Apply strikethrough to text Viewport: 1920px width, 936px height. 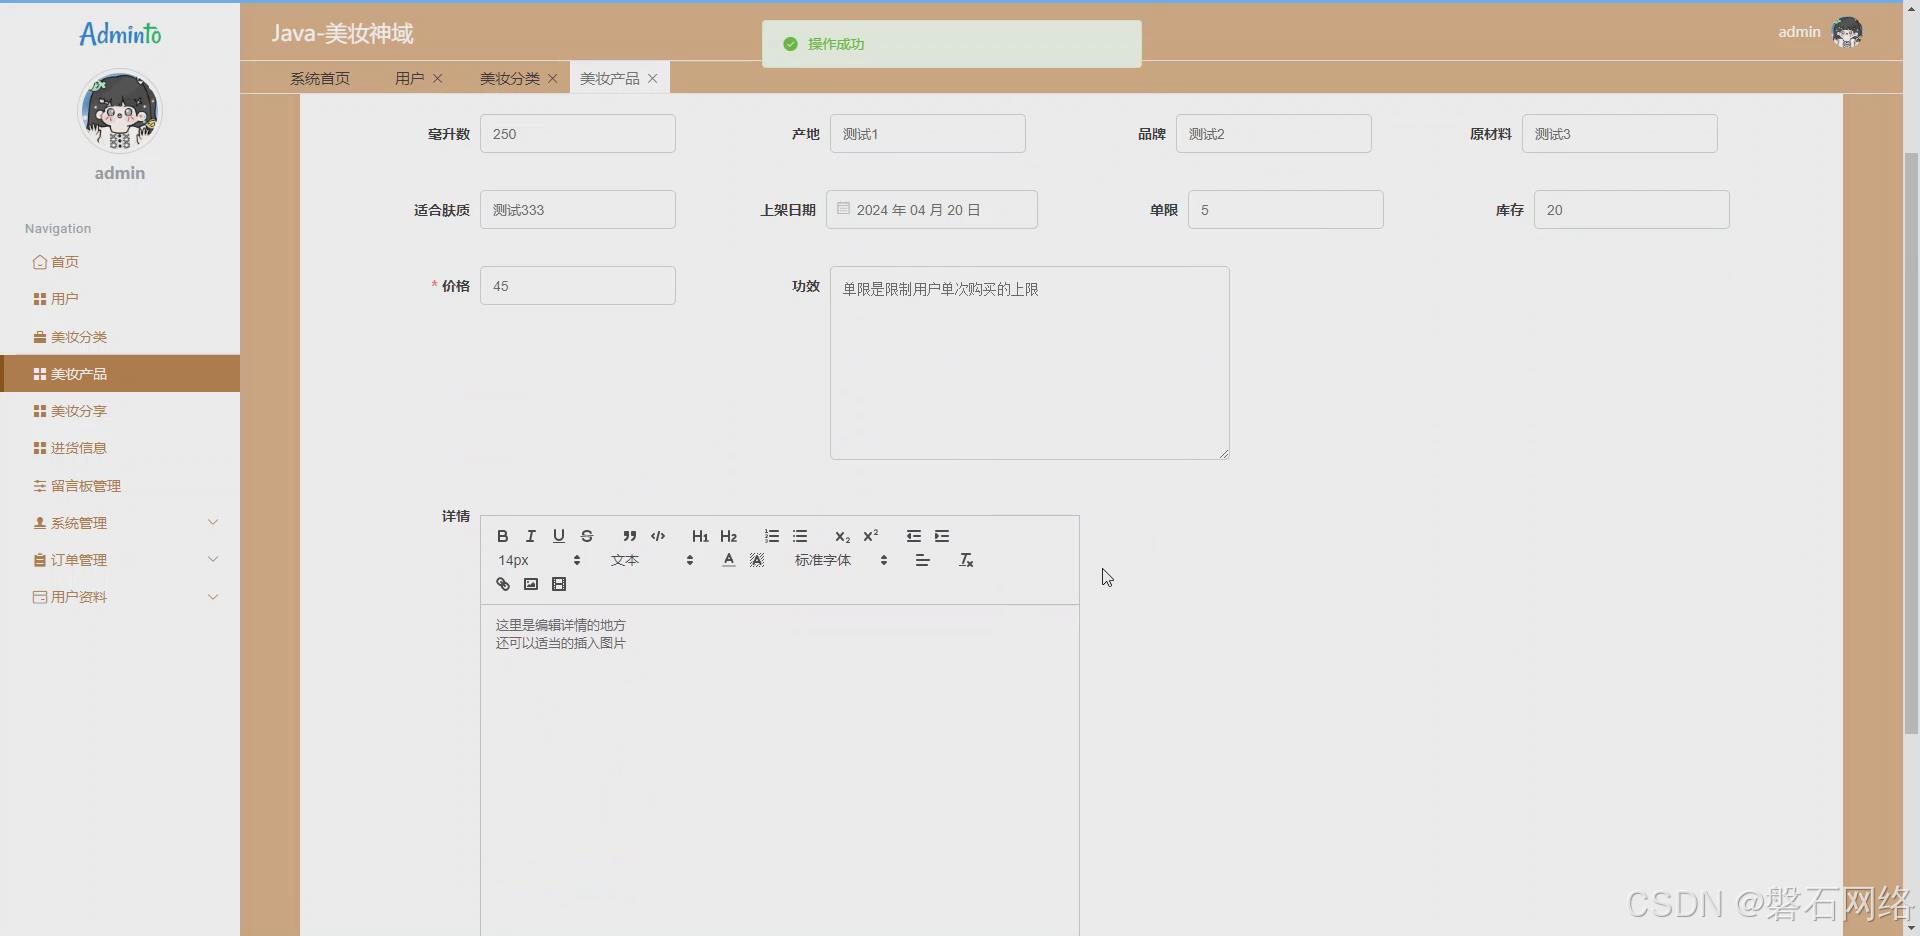tap(587, 536)
